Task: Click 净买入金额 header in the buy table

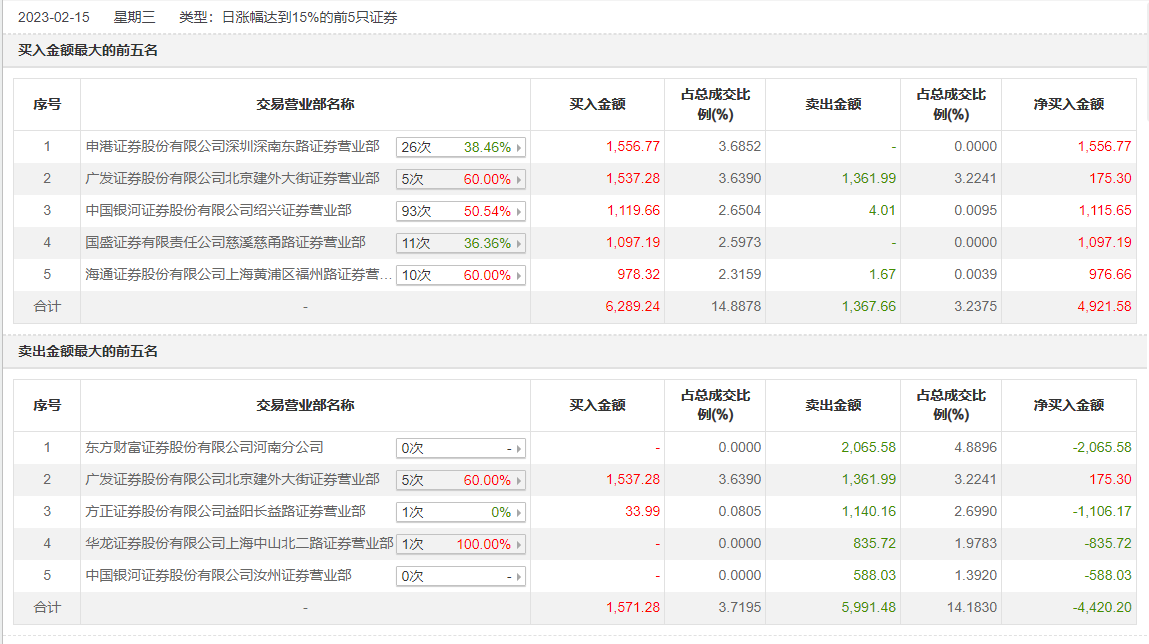Action: point(1068,104)
